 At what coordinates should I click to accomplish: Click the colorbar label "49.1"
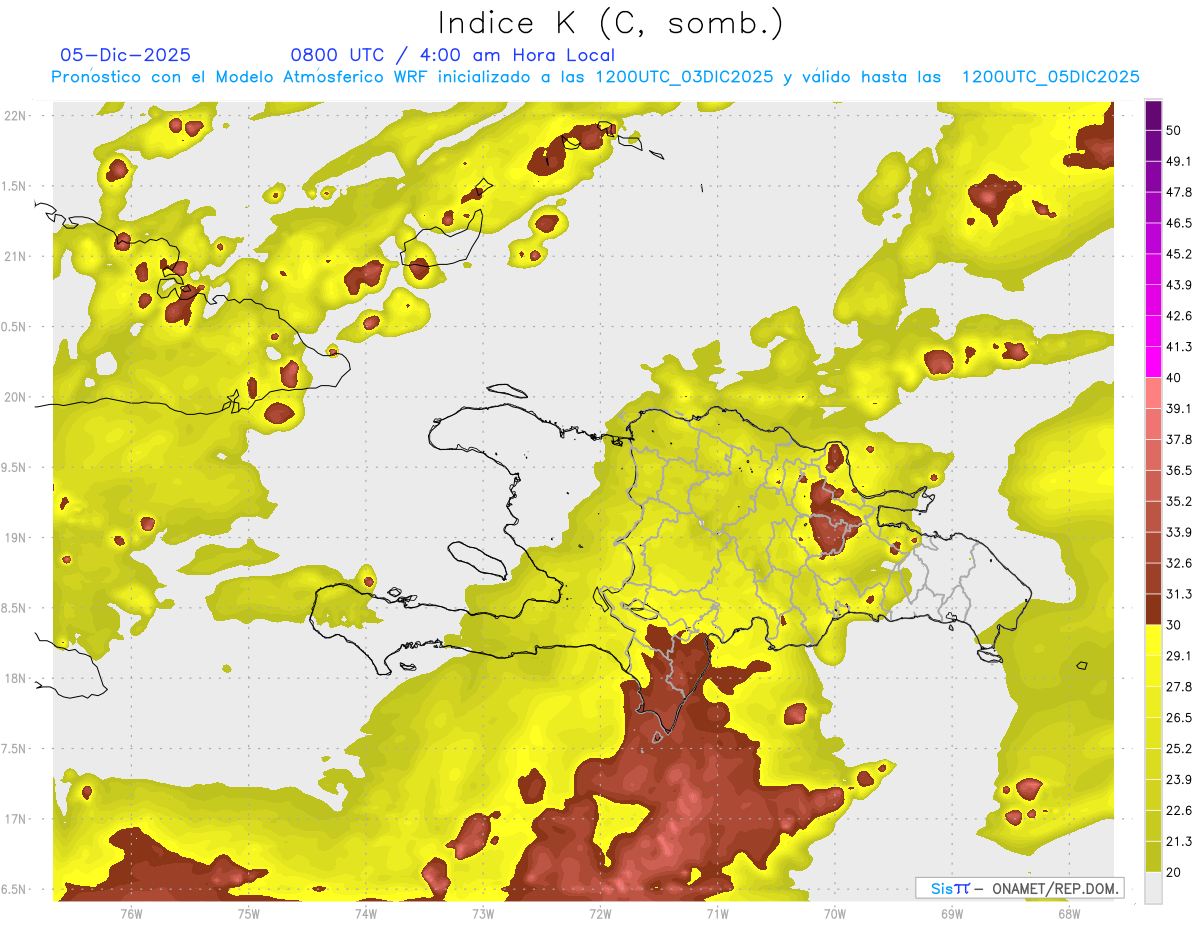point(1179,162)
